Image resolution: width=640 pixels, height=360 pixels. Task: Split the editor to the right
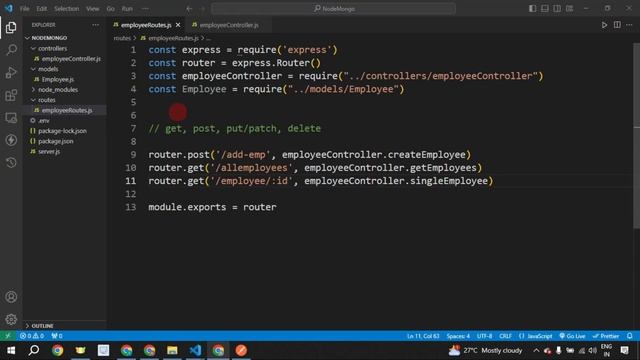point(617,25)
